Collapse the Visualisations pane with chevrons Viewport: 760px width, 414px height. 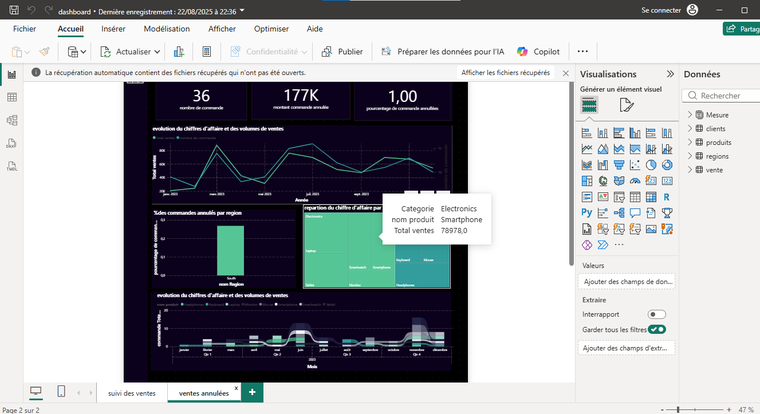point(670,75)
